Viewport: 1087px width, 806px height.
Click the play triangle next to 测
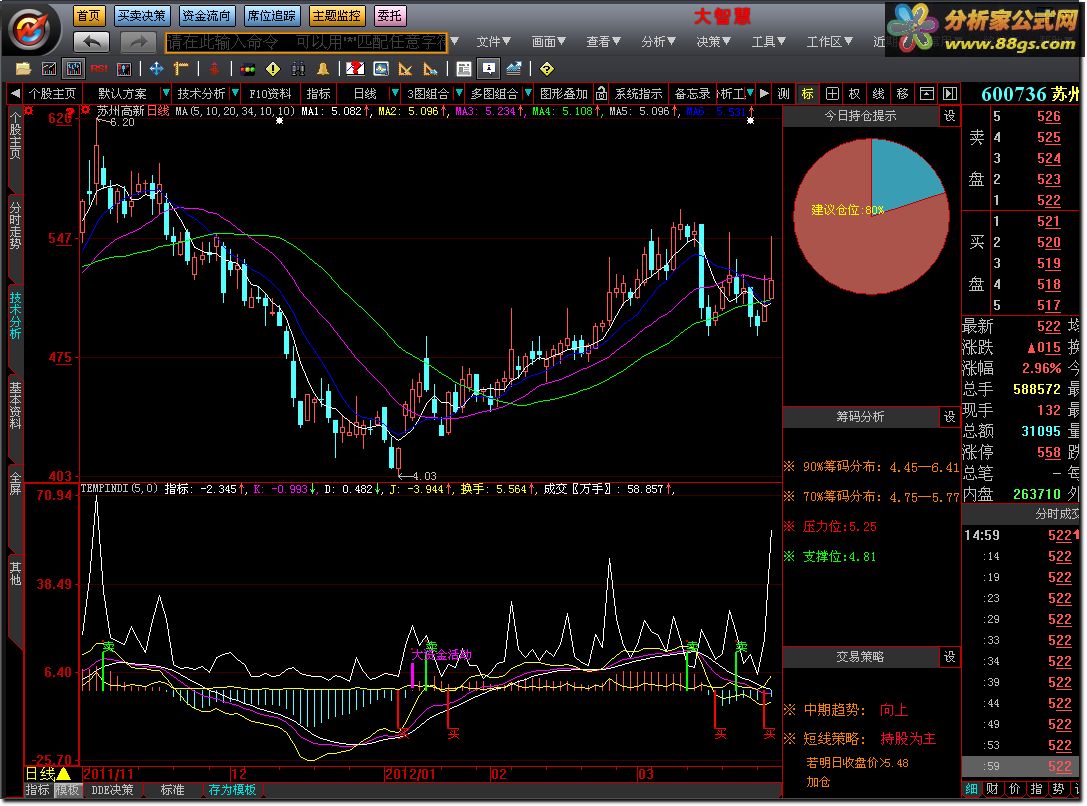(764, 93)
